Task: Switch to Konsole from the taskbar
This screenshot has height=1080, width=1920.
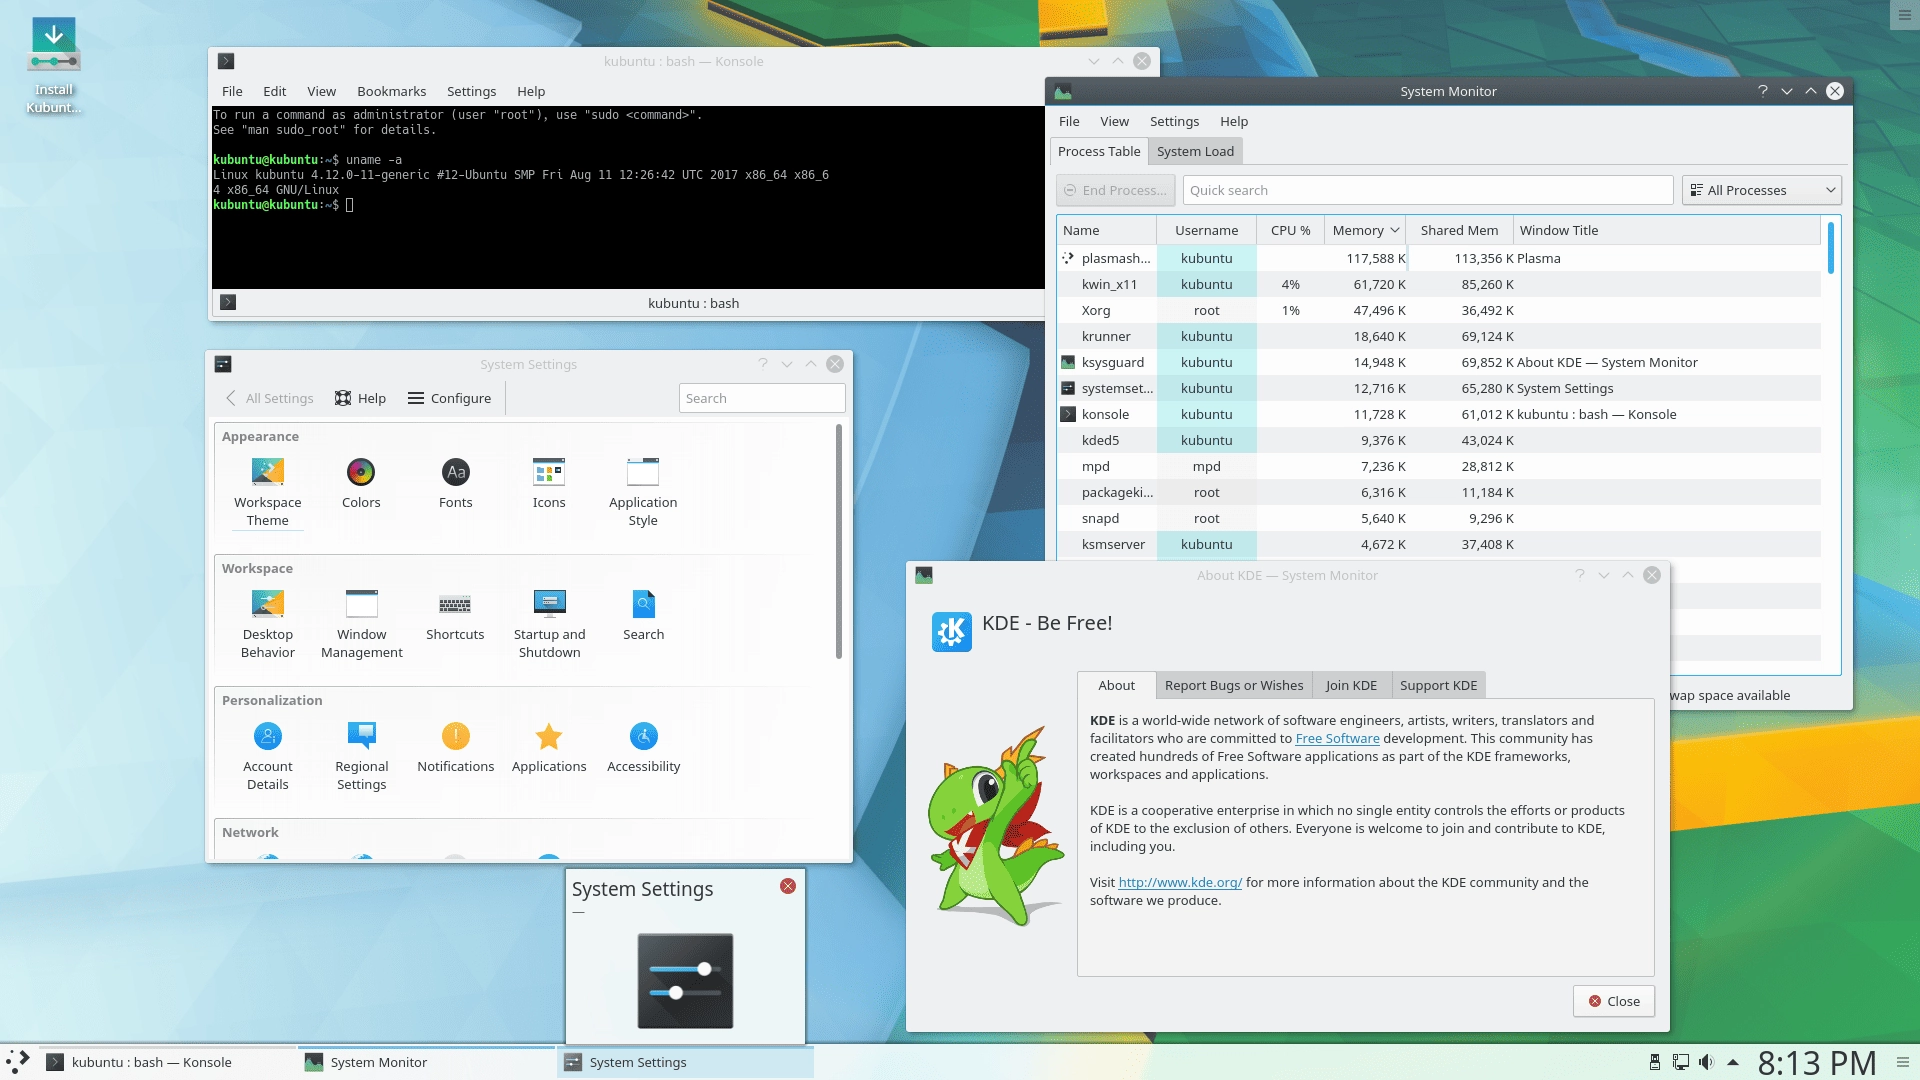Action: pos(166,1062)
